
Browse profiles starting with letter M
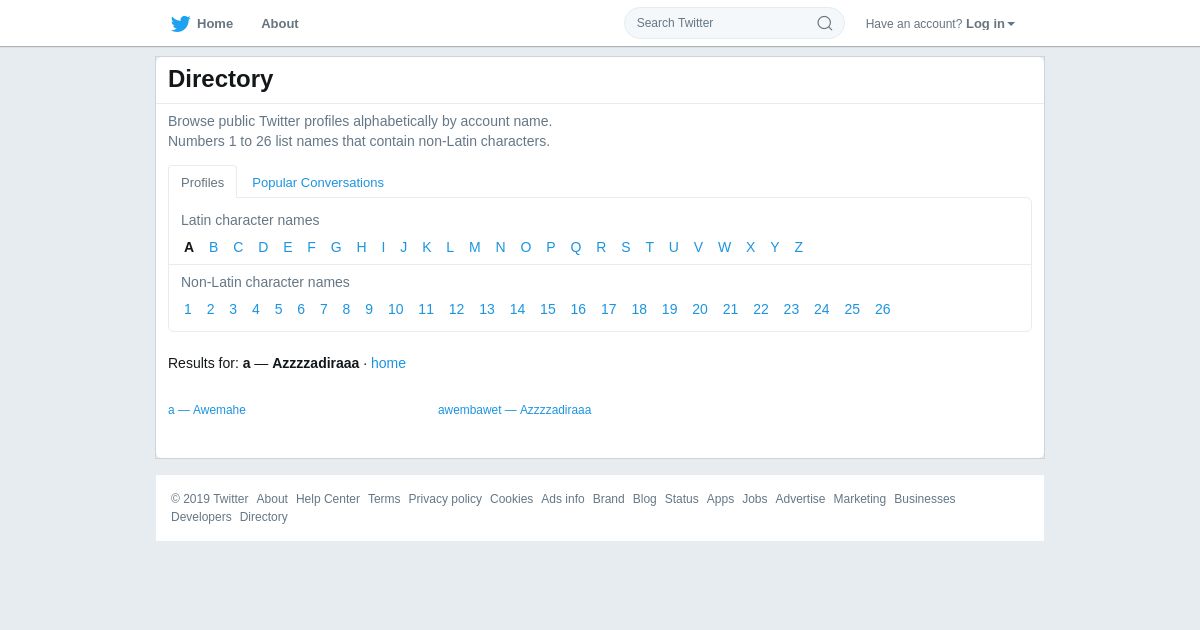(475, 247)
